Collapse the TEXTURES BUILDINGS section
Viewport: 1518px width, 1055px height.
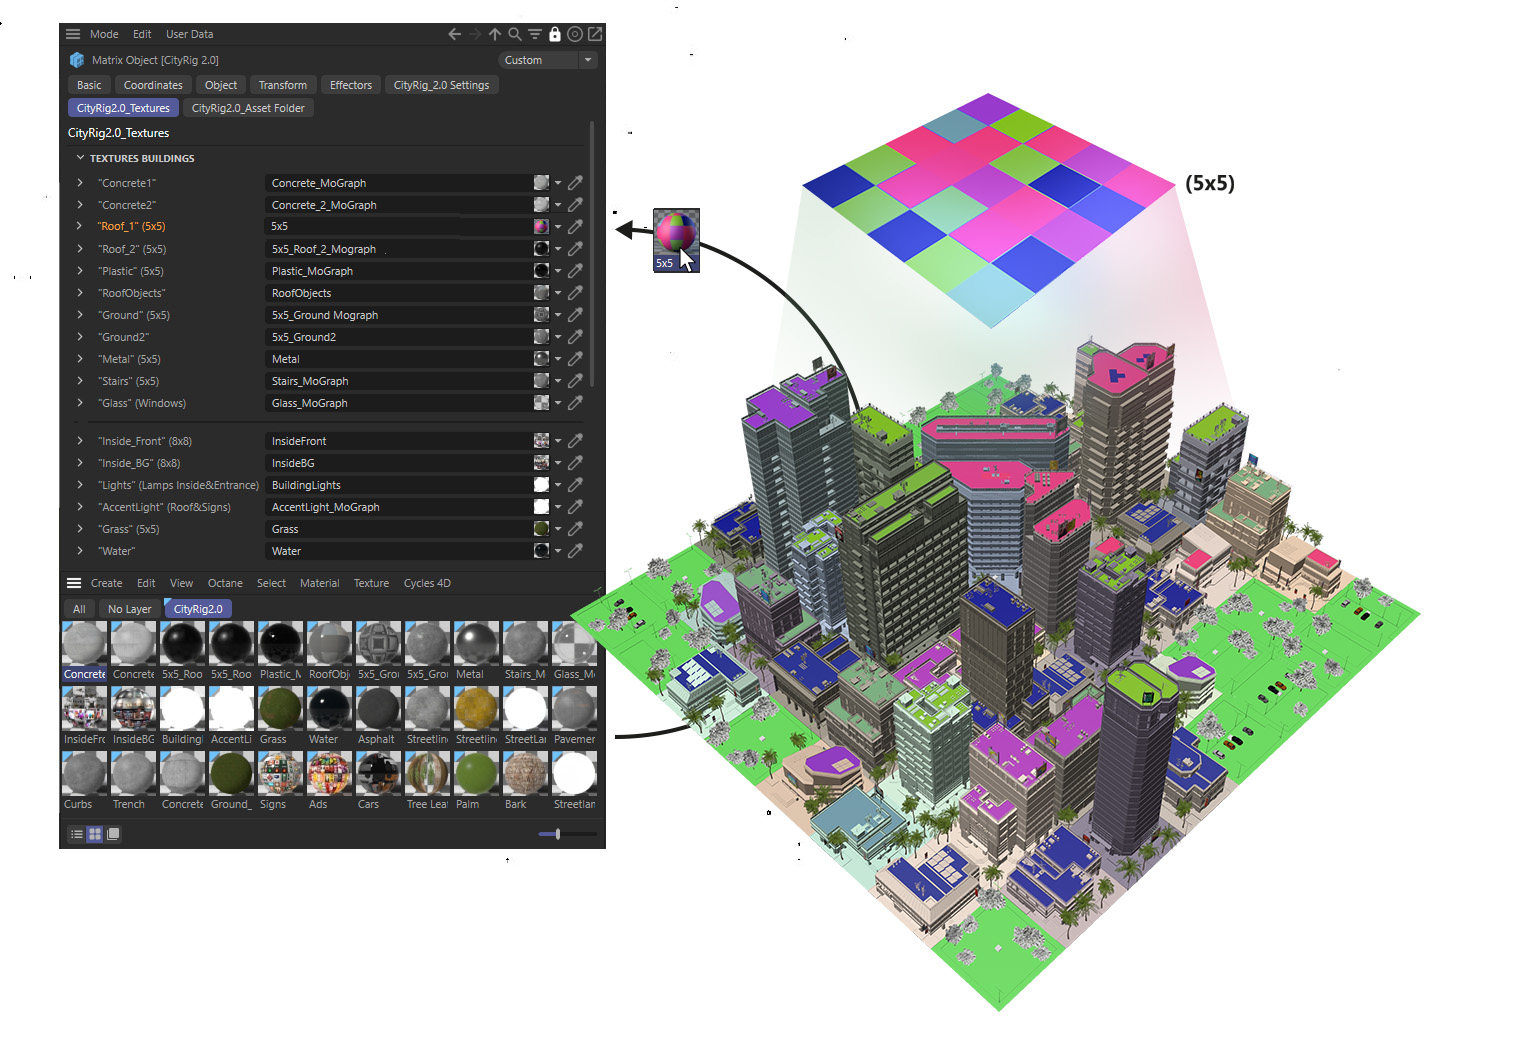[x=80, y=158]
